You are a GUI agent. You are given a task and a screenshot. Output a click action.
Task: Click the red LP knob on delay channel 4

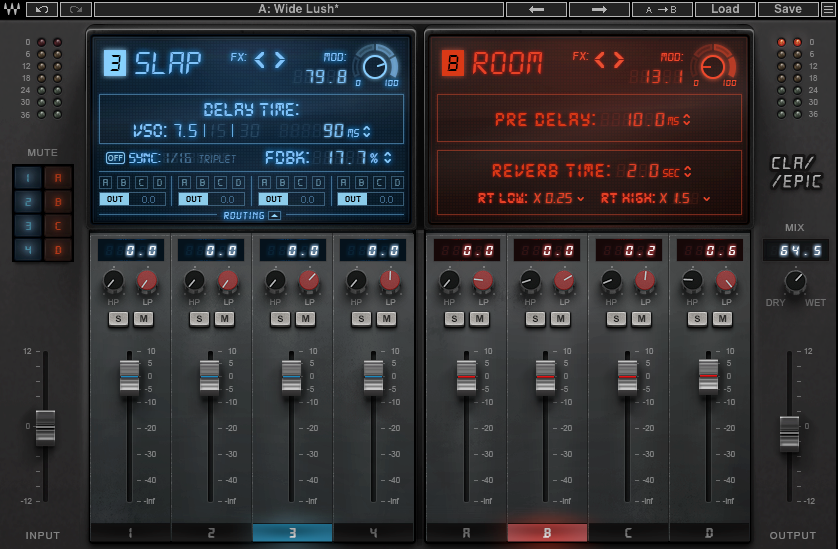(x=390, y=281)
